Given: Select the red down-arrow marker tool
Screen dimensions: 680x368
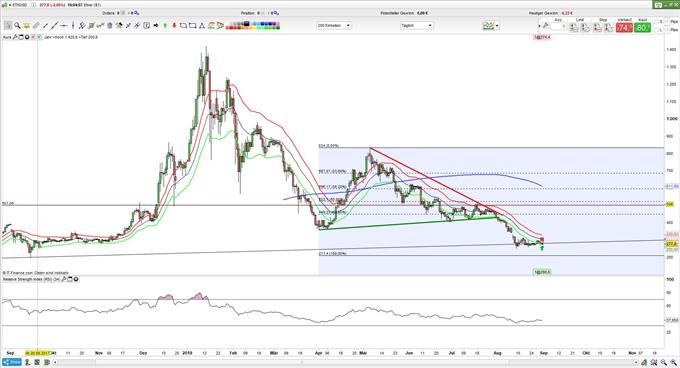Looking at the screenshot, I should (174, 26).
